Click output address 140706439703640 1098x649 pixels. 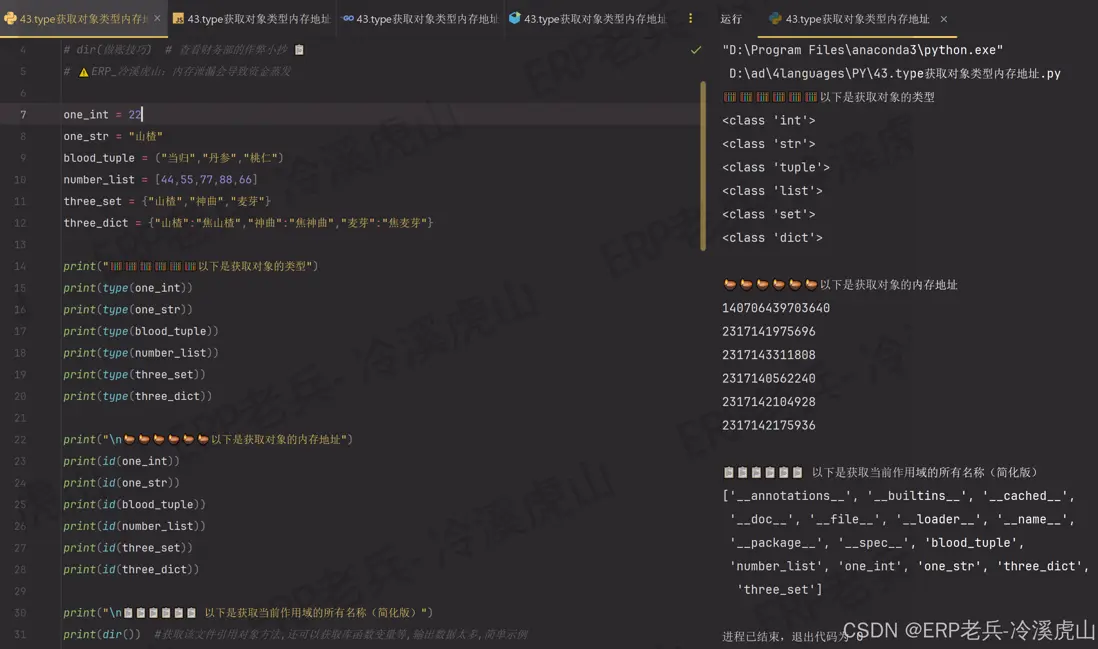pos(776,308)
